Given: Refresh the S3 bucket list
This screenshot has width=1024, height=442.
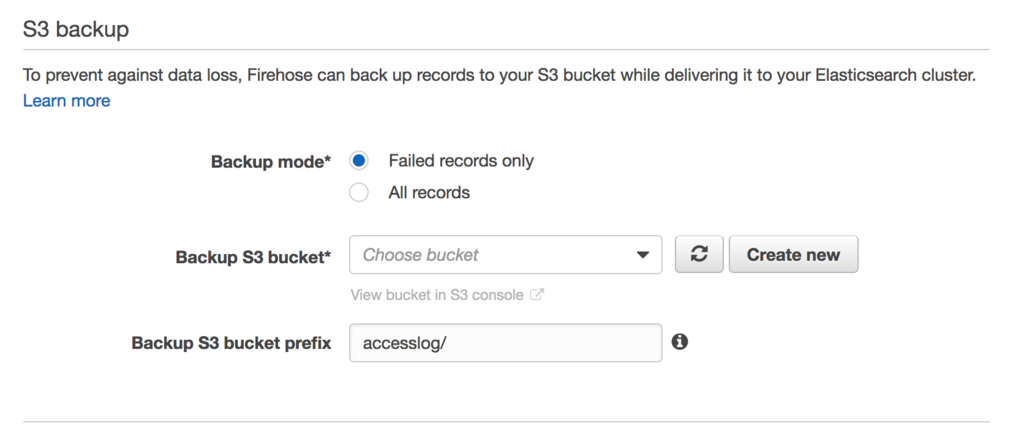Looking at the screenshot, I should pyautogui.click(x=699, y=255).
